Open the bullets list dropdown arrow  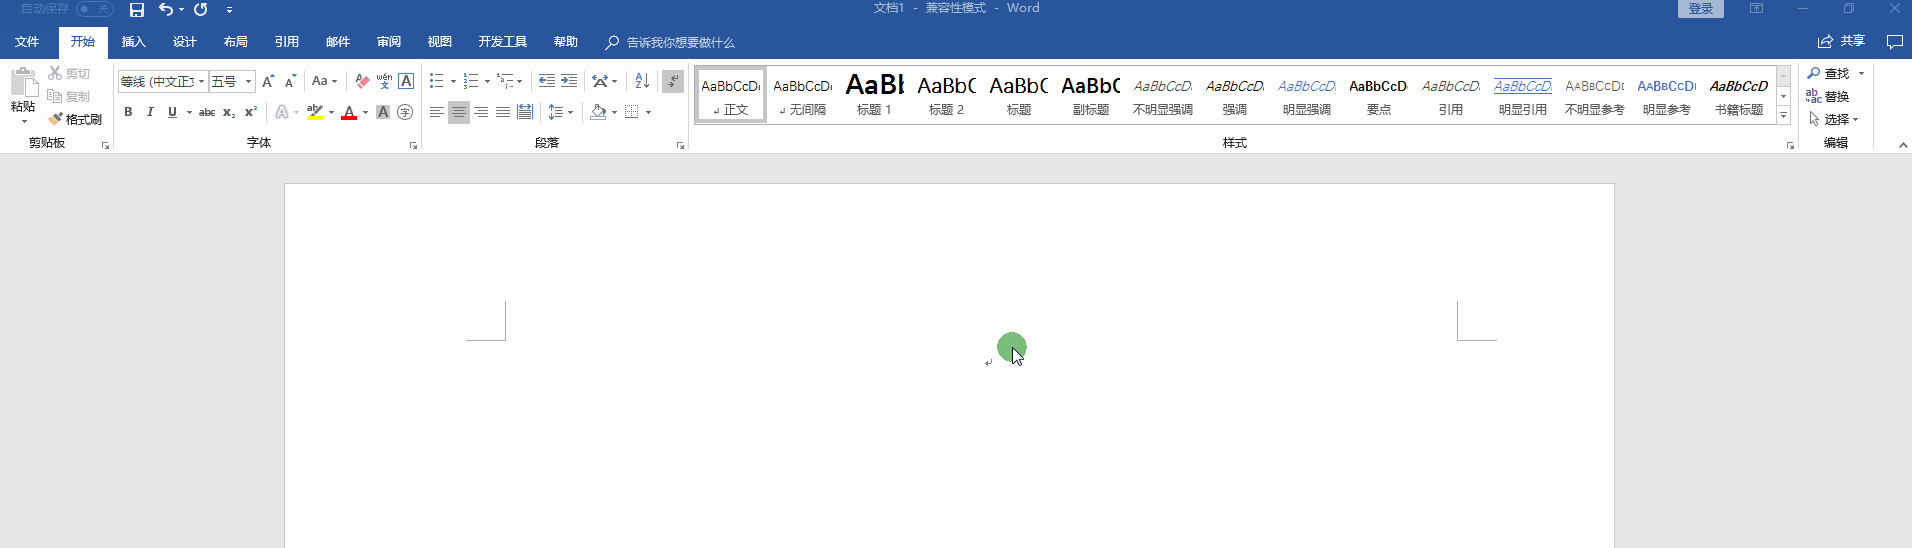453,82
